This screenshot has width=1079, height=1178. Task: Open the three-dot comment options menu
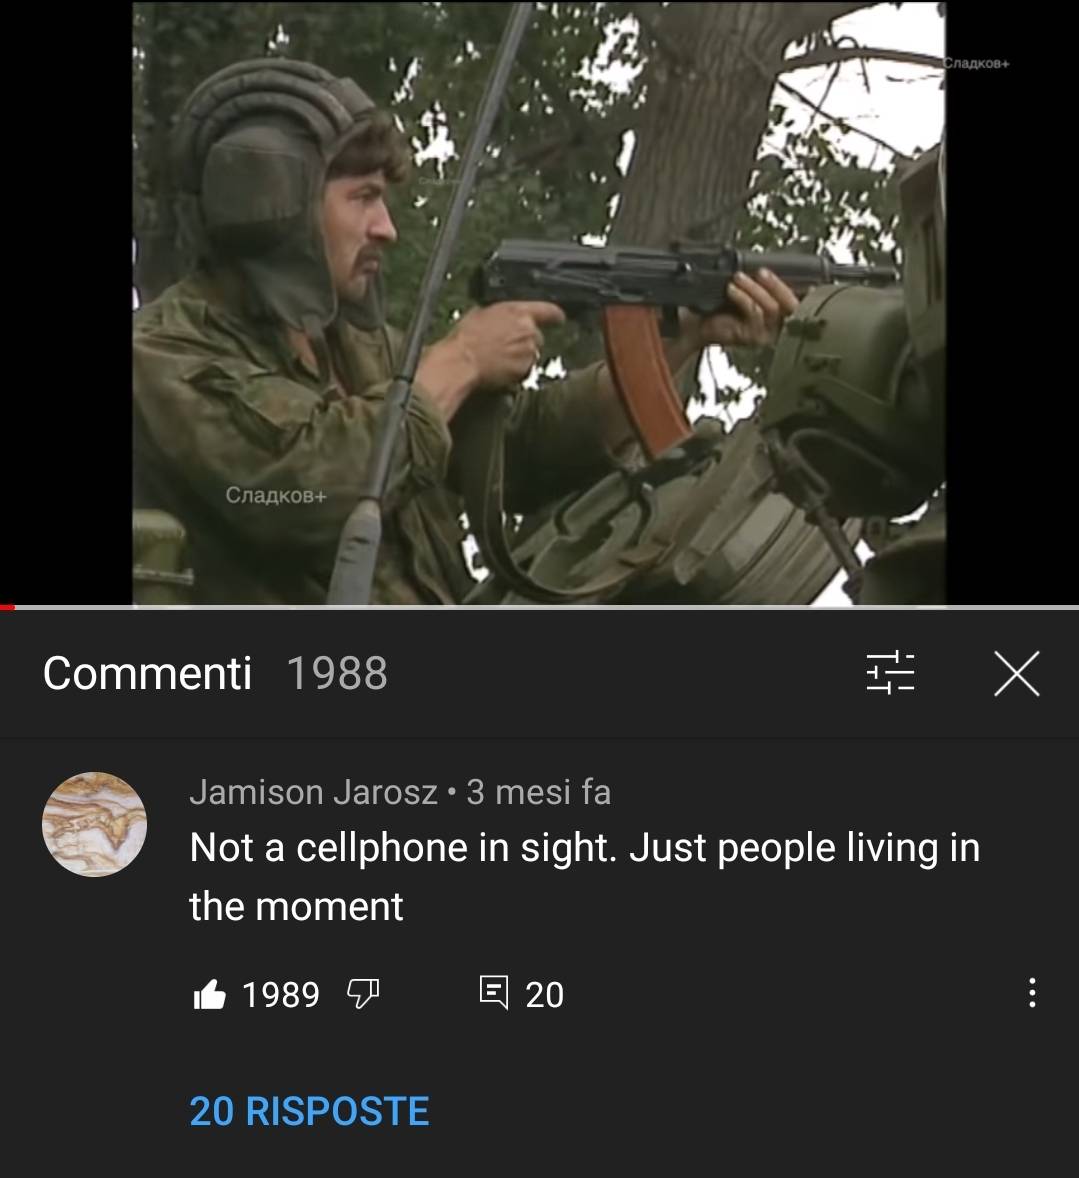click(1032, 992)
